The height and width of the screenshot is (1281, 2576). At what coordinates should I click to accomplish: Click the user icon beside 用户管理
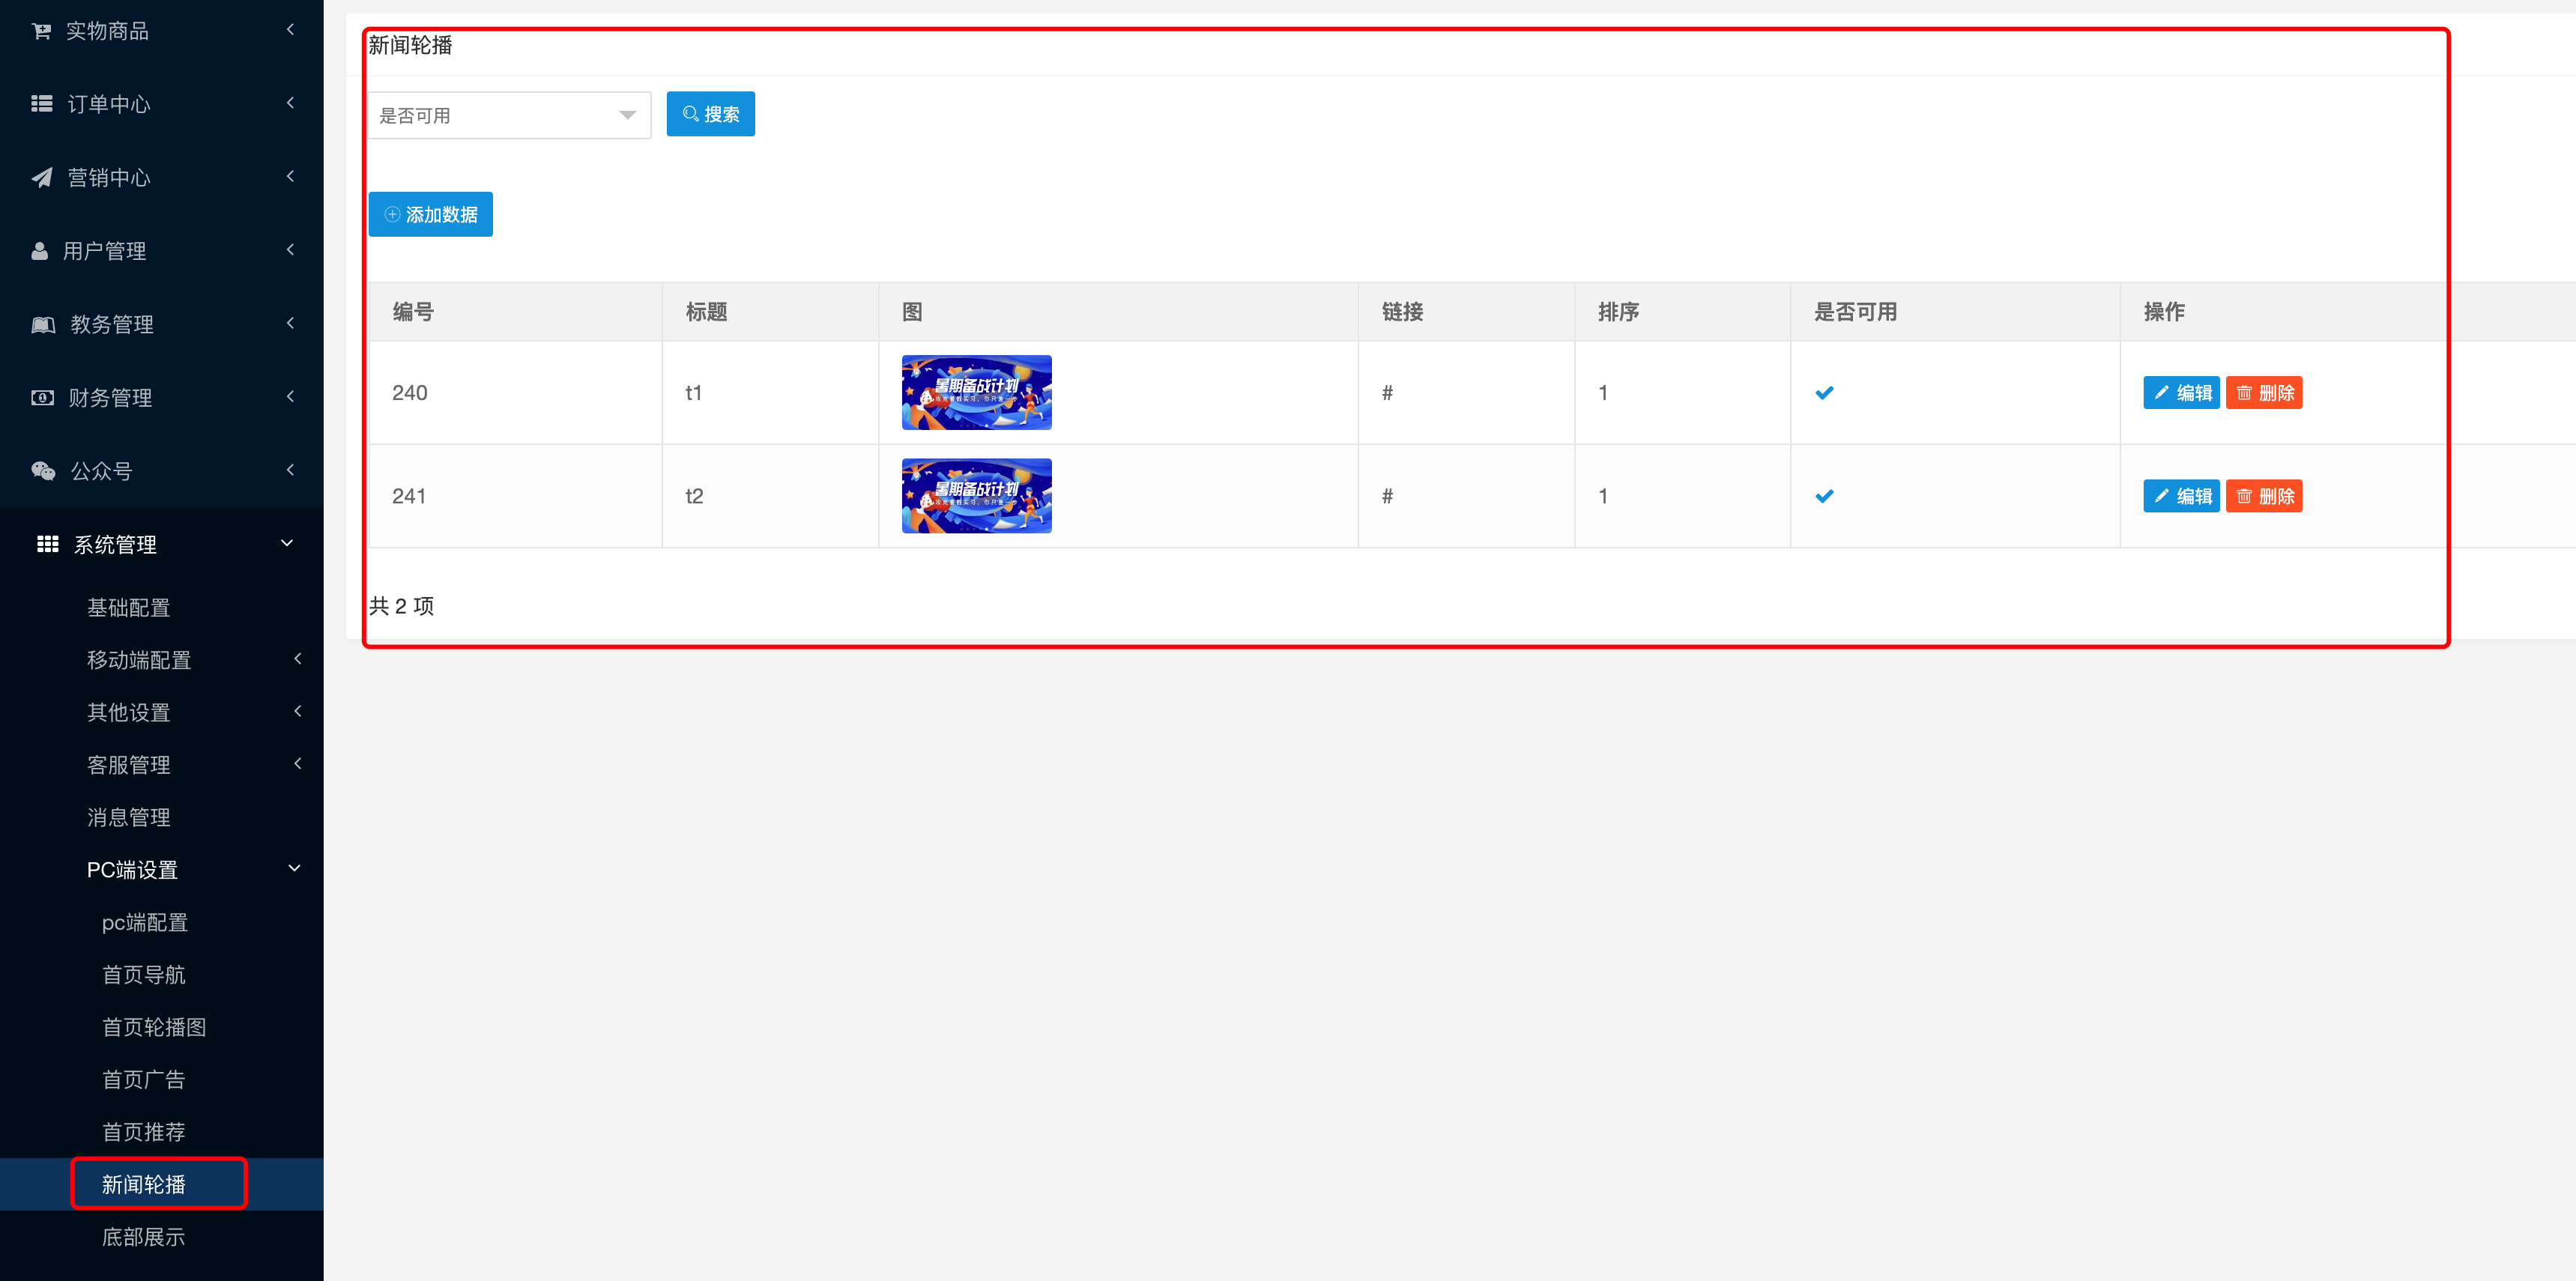tap(40, 251)
